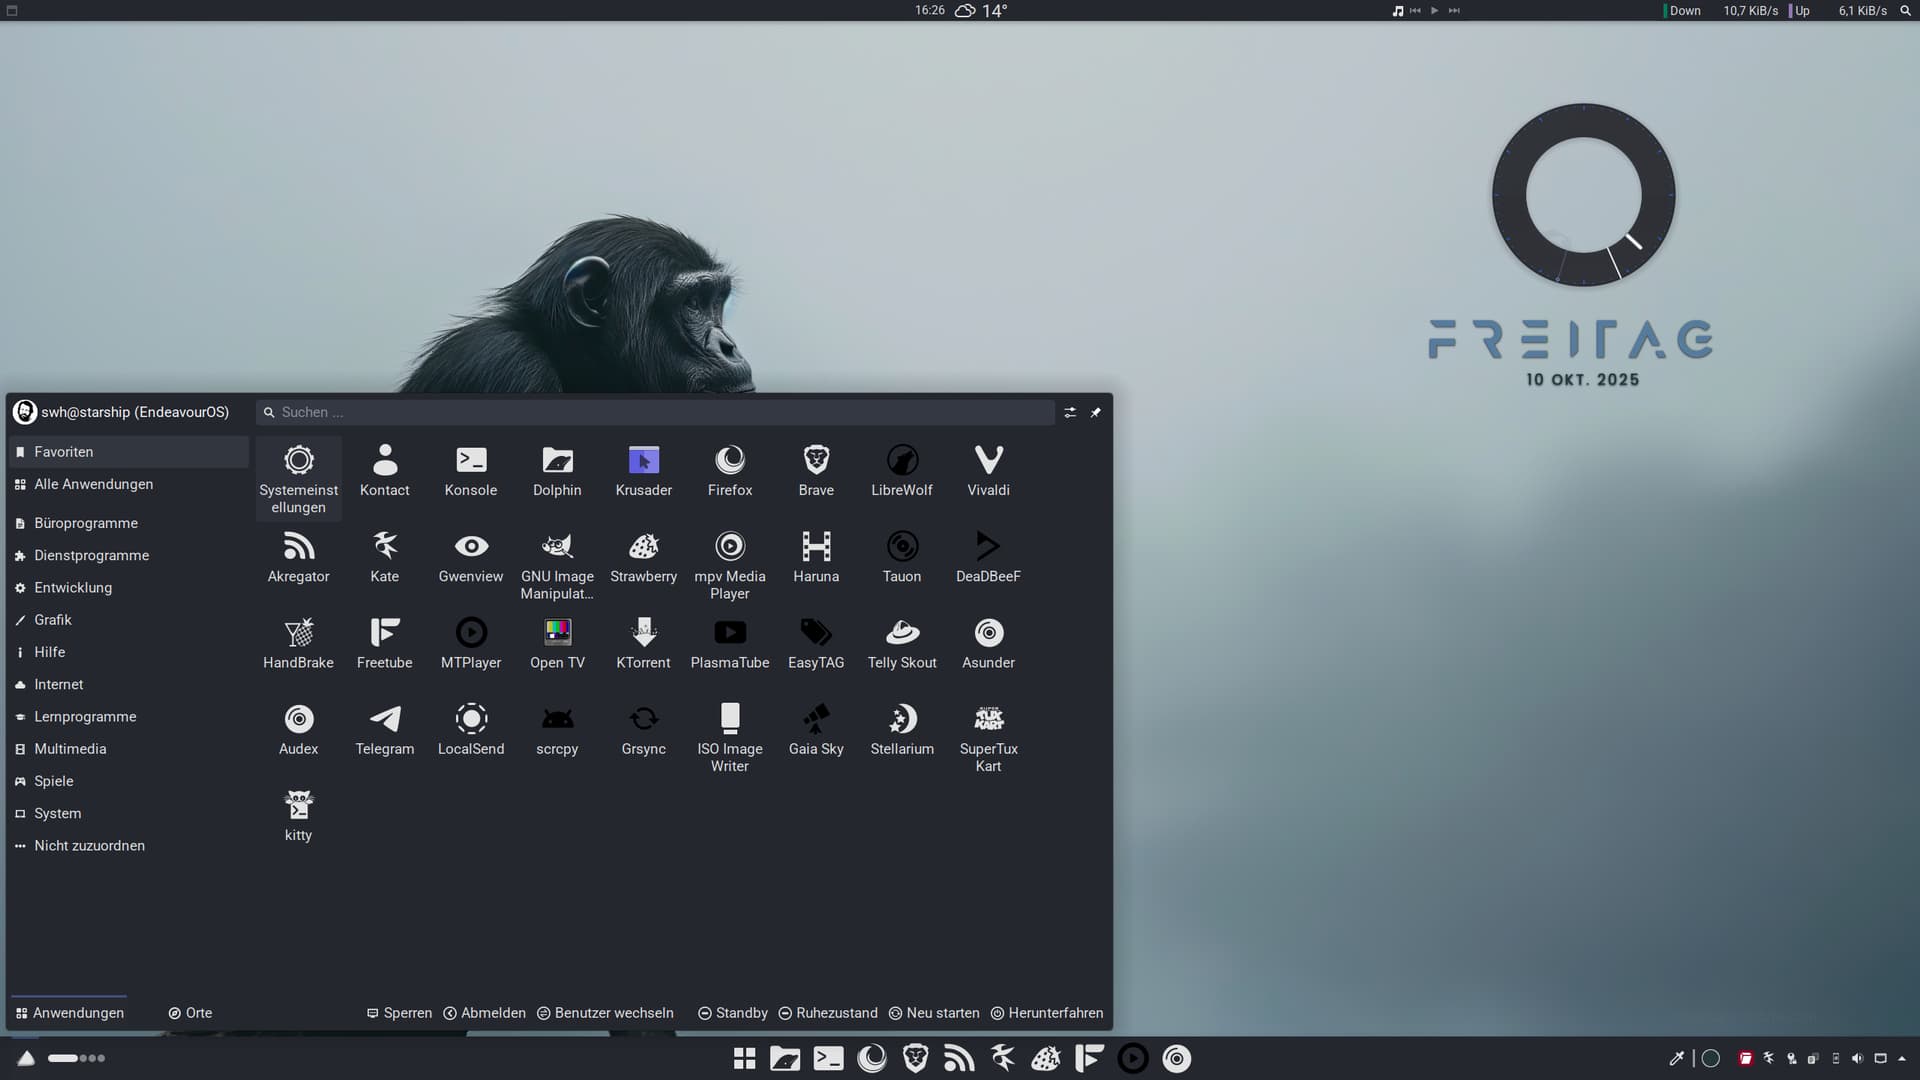Start HandBrake from favorites
The image size is (1920, 1080).
[x=298, y=643]
